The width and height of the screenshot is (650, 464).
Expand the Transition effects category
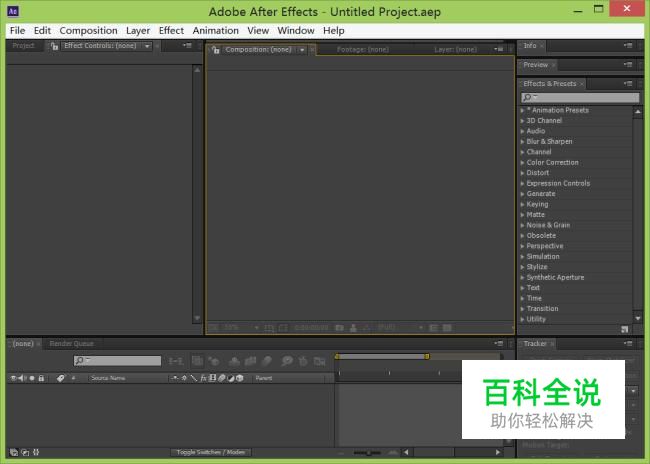[522, 309]
